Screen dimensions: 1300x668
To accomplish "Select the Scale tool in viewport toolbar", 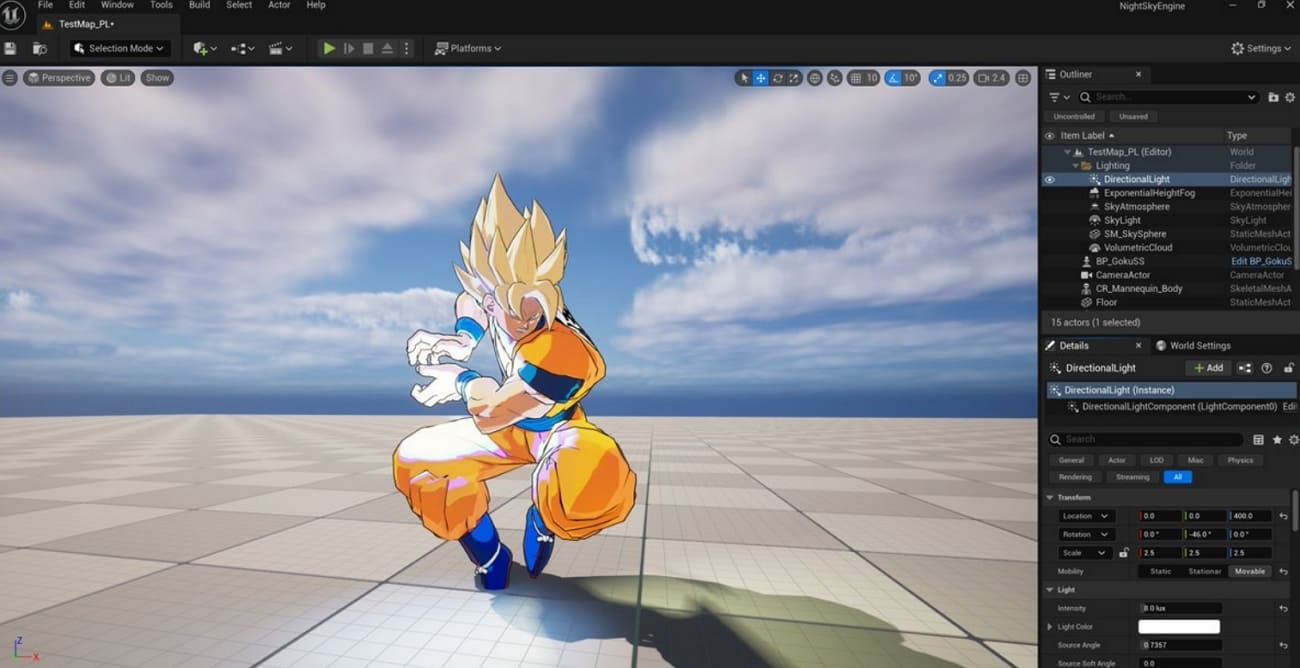I will 793,77.
